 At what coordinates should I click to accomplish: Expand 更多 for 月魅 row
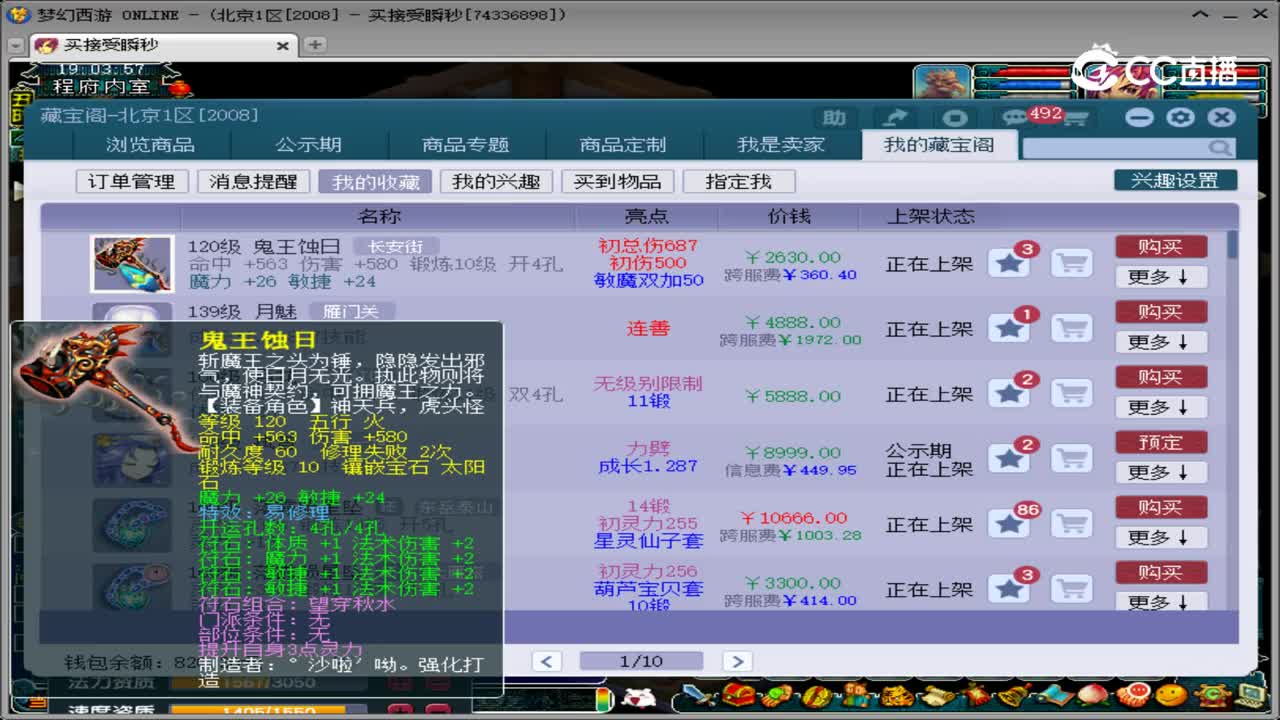[1161, 342]
